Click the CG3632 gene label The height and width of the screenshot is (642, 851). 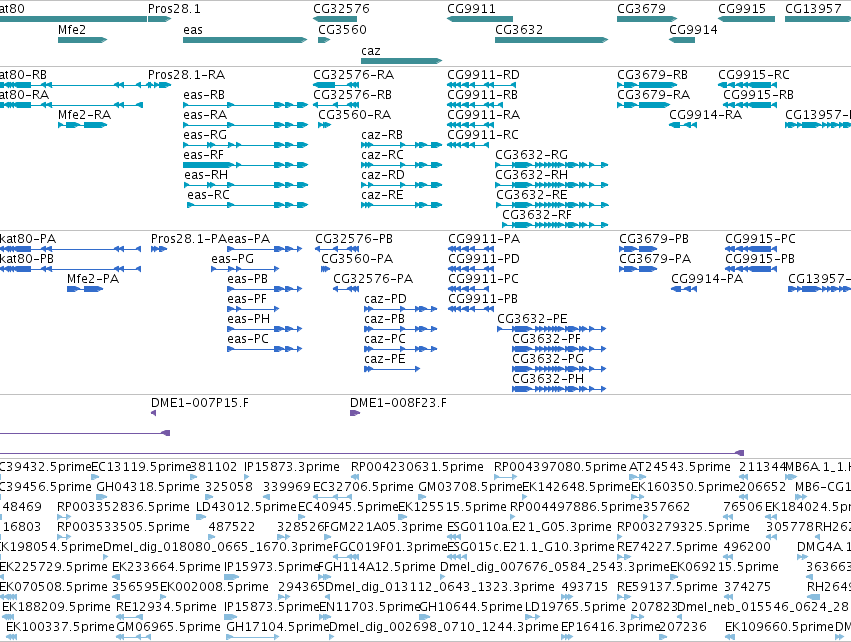point(519,30)
